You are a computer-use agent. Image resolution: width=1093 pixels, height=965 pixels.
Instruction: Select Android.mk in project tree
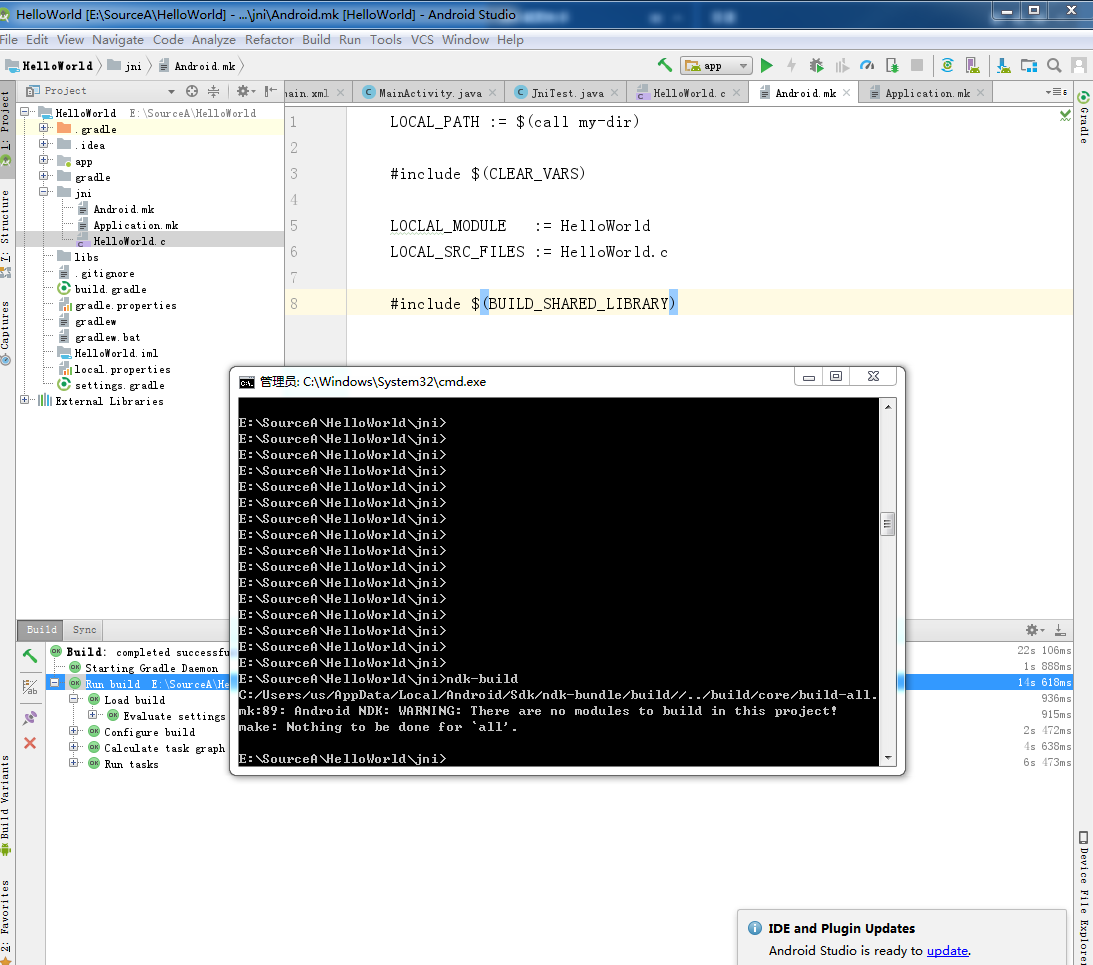(x=123, y=209)
